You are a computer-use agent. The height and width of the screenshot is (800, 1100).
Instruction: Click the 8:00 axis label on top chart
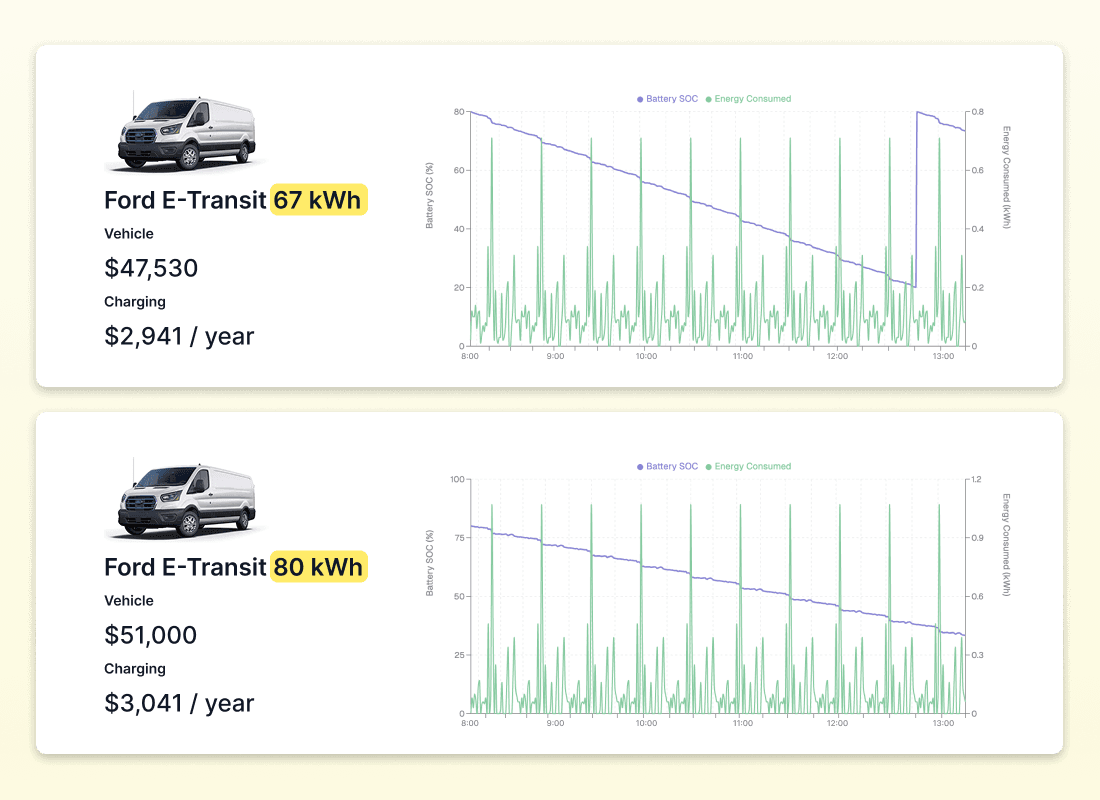[470, 355]
